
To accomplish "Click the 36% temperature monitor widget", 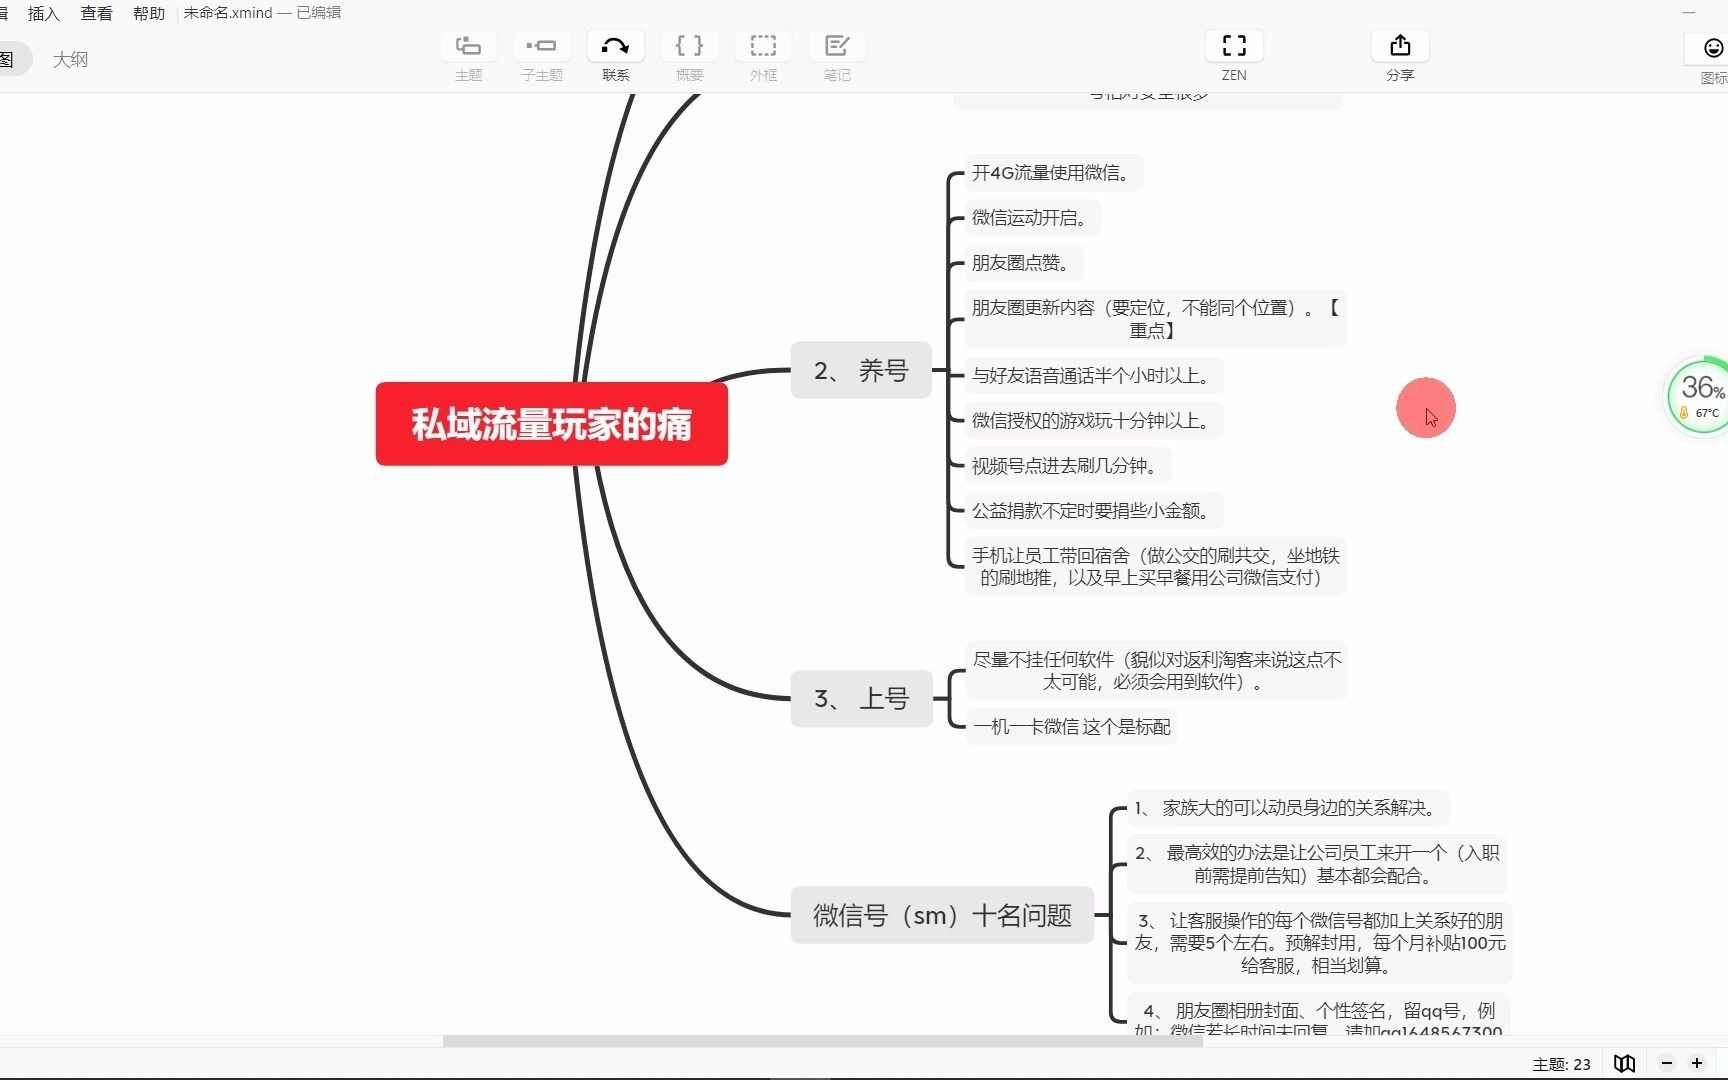I will (1700, 396).
